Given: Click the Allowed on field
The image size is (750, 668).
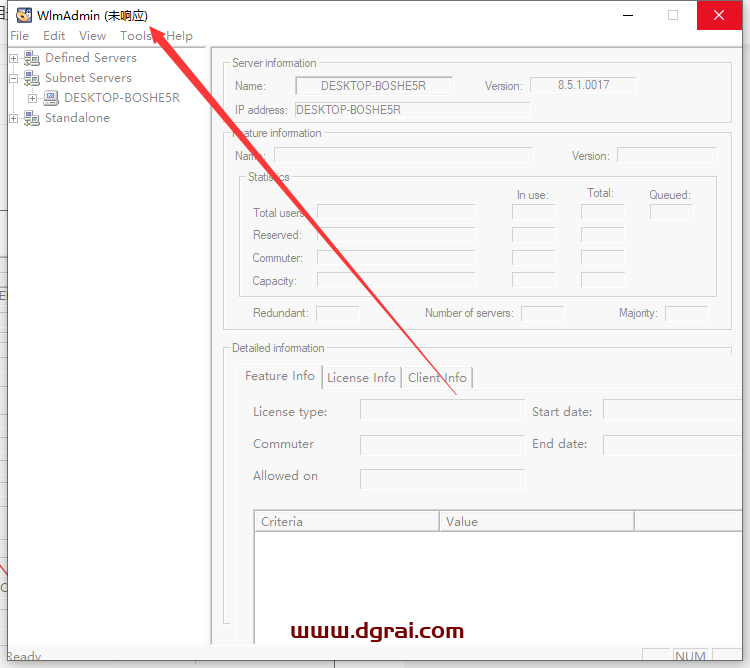Looking at the screenshot, I should (x=442, y=479).
